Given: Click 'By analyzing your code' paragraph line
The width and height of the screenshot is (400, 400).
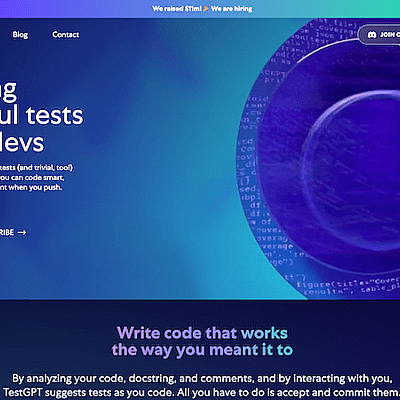Looking at the screenshot, I should tap(202, 378).
